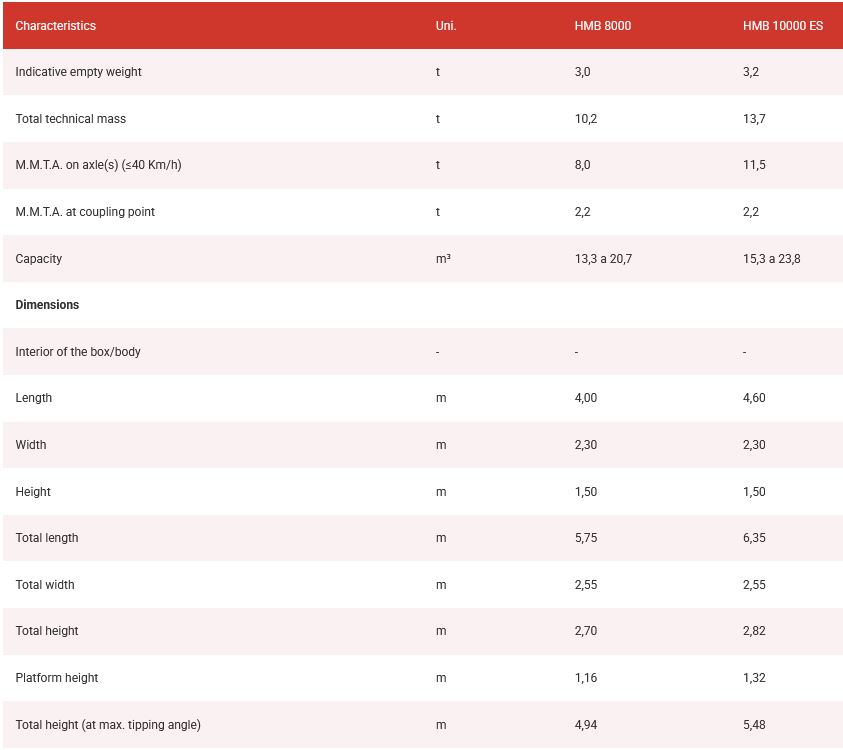This screenshot has width=843, height=750.
Task: Select the Total technical mass row label
Action: (x=70, y=119)
